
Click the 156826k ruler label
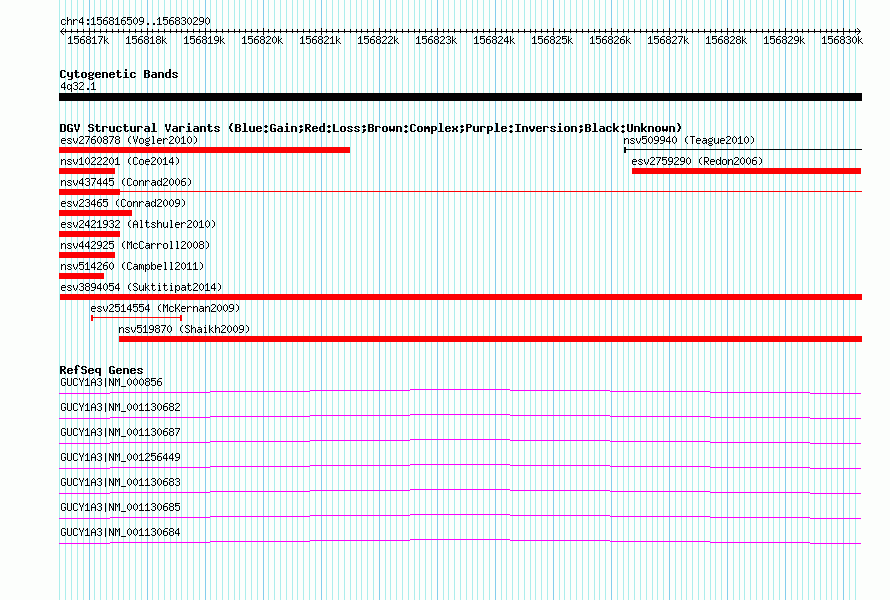610,40
